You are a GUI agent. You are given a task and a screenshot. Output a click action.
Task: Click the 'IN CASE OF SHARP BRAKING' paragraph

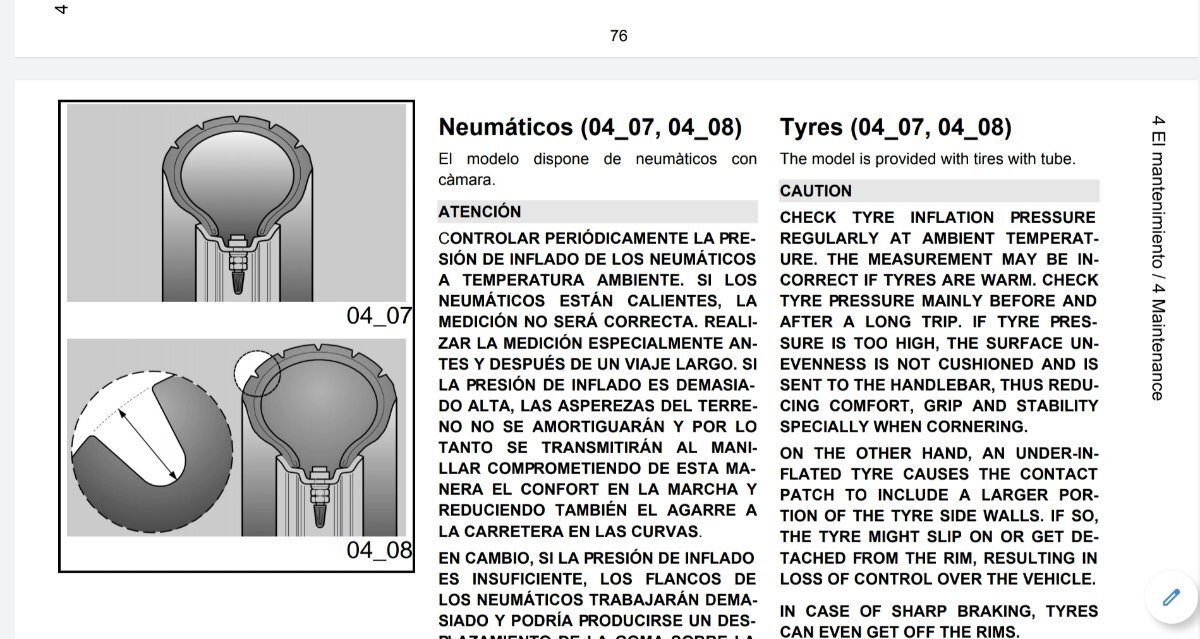point(938,620)
